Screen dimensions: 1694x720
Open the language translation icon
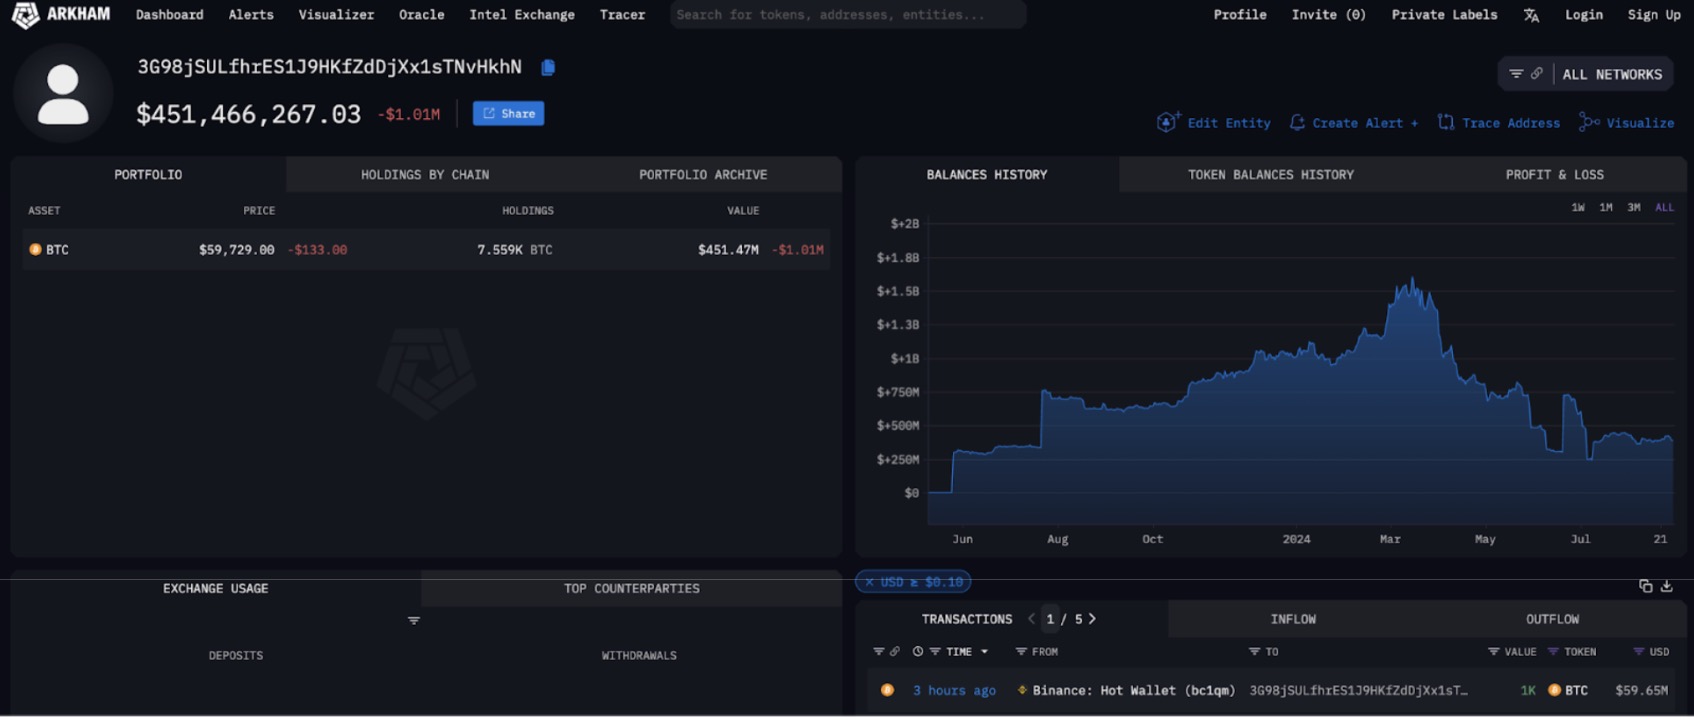pyautogui.click(x=1531, y=15)
